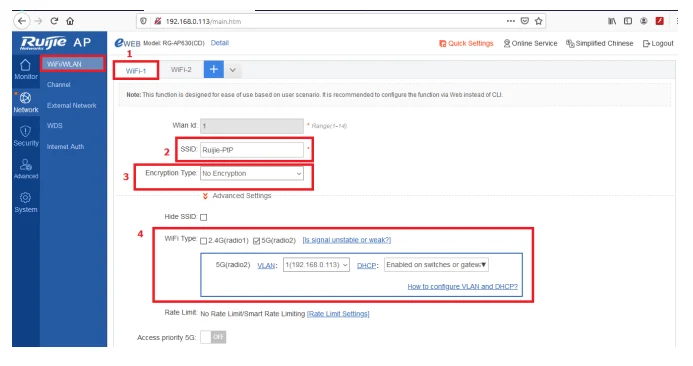693x366 pixels.
Task: Switch to the WiFi-2 tab
Action: click(181, 70)
